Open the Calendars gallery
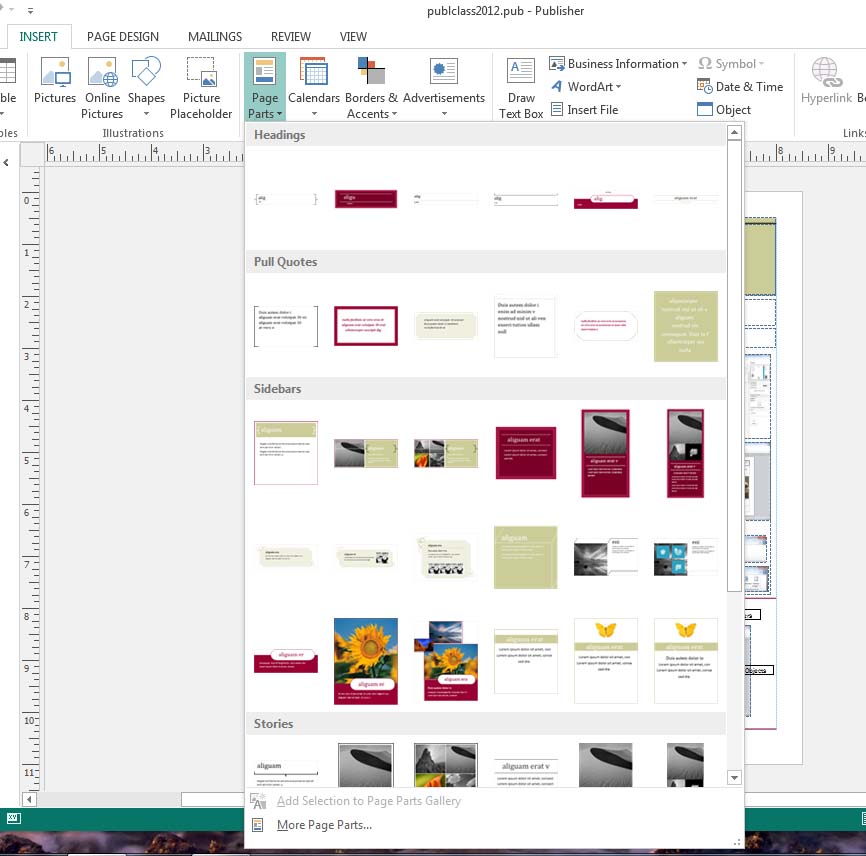 pos(314,85)
